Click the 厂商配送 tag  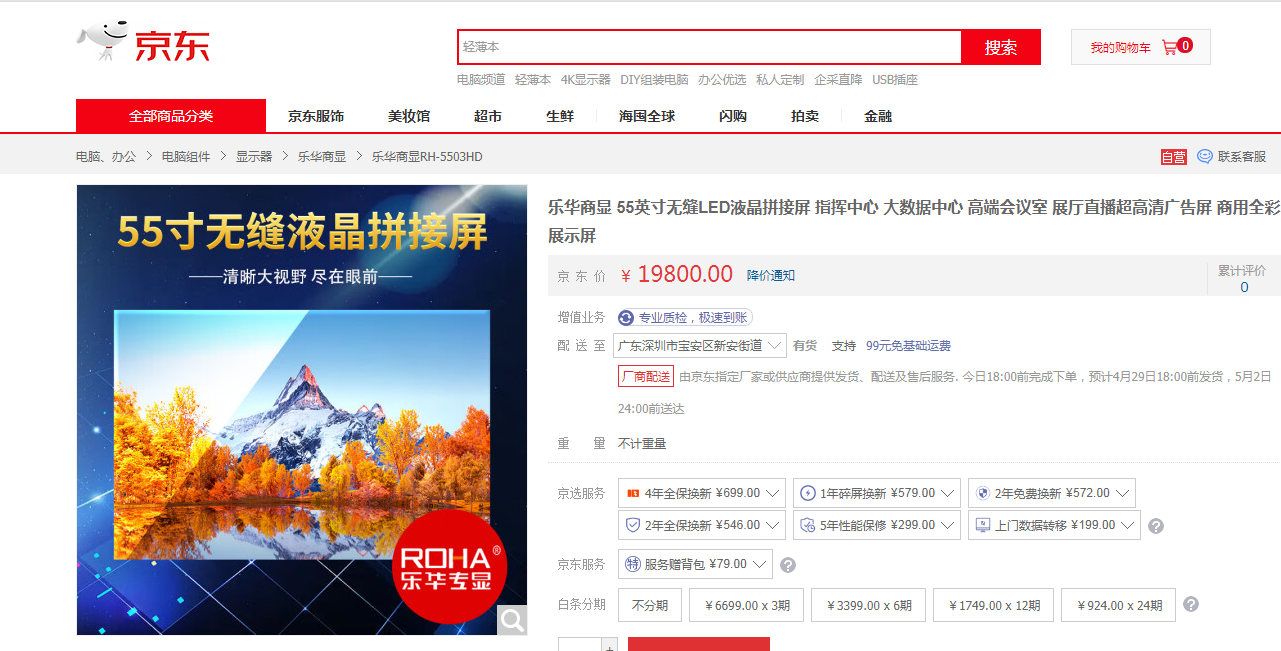(645, 377)
